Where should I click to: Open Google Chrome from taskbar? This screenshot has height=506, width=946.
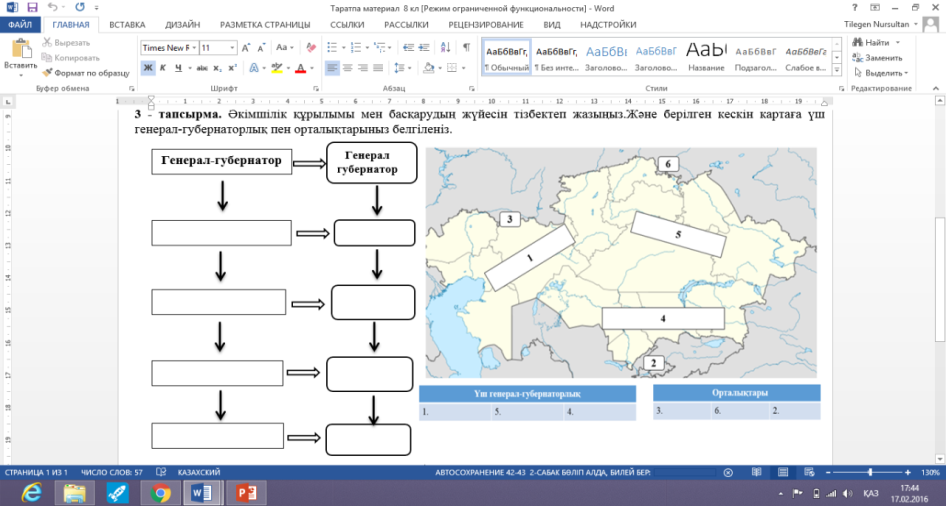pos(160,493)
